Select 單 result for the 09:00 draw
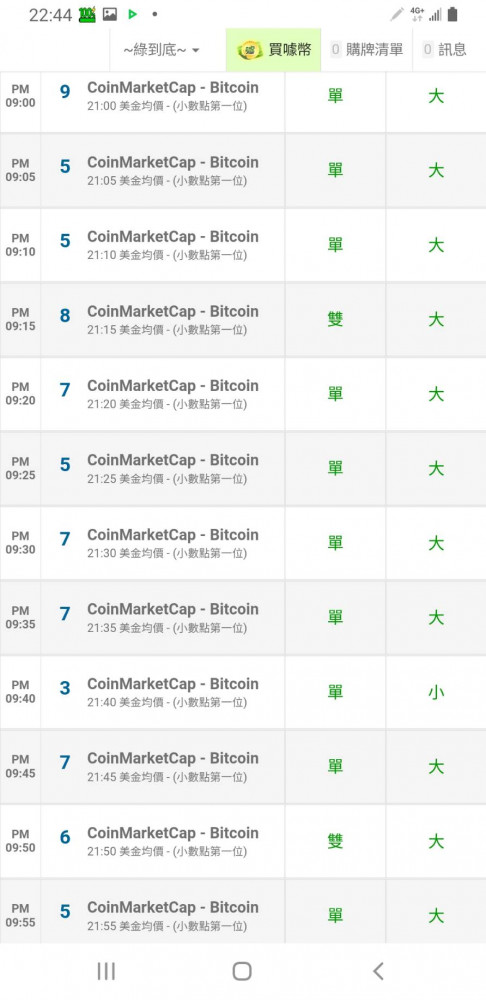This screenshot has width=486, height=1000. point(335,96)
